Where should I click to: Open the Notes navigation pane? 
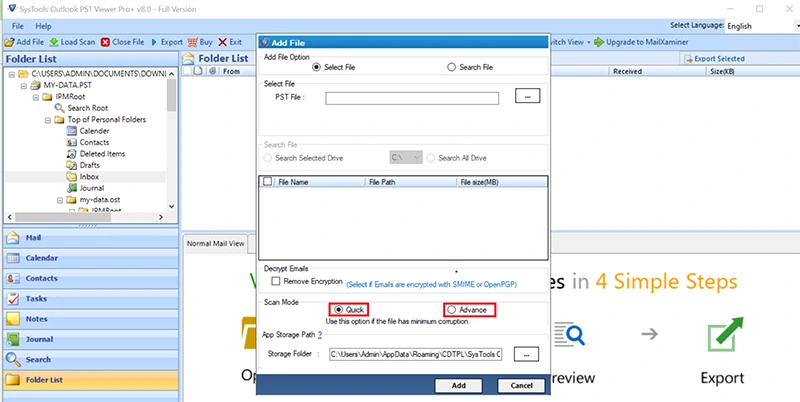click(x=91, y=319)
